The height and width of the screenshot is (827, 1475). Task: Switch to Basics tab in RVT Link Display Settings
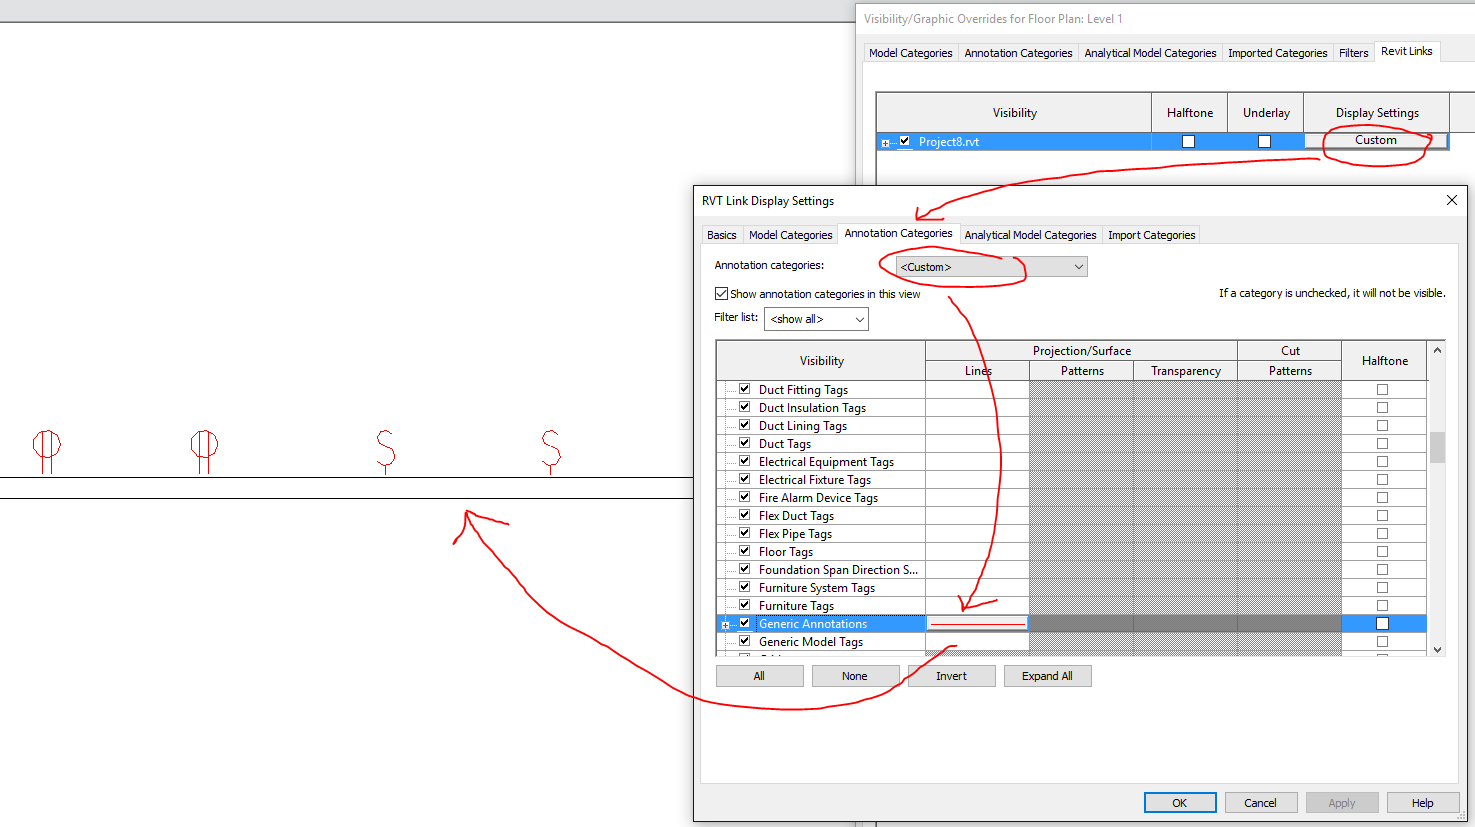click(721, 235)
